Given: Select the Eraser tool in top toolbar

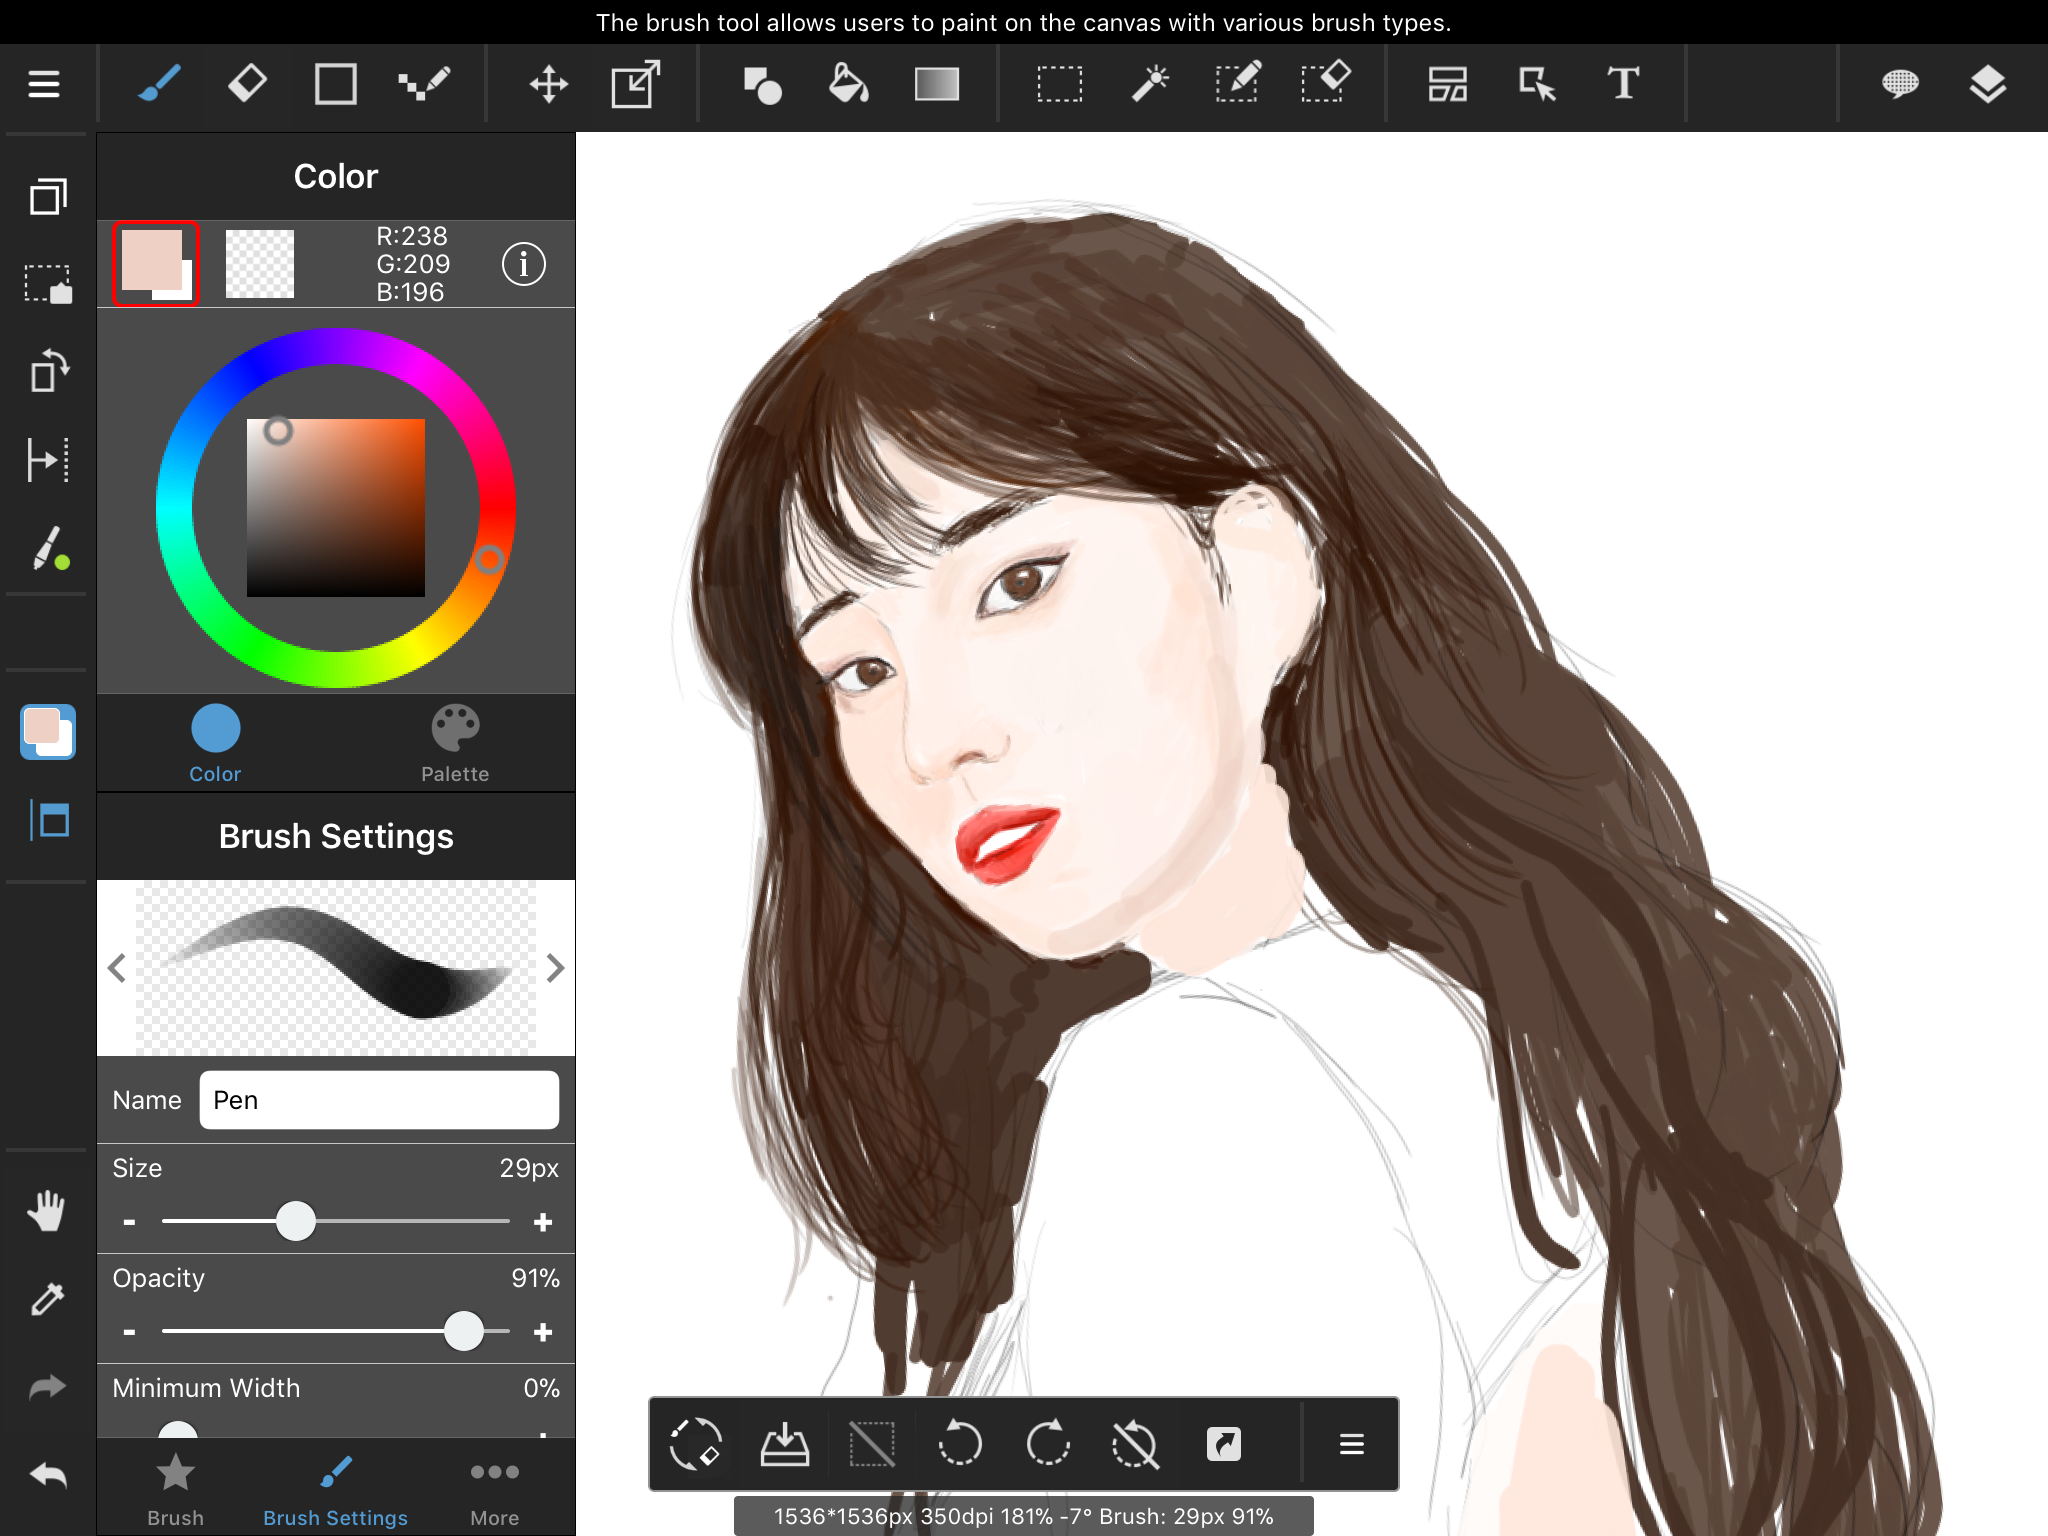Looking at the screenshot, I should coord(247,84).
